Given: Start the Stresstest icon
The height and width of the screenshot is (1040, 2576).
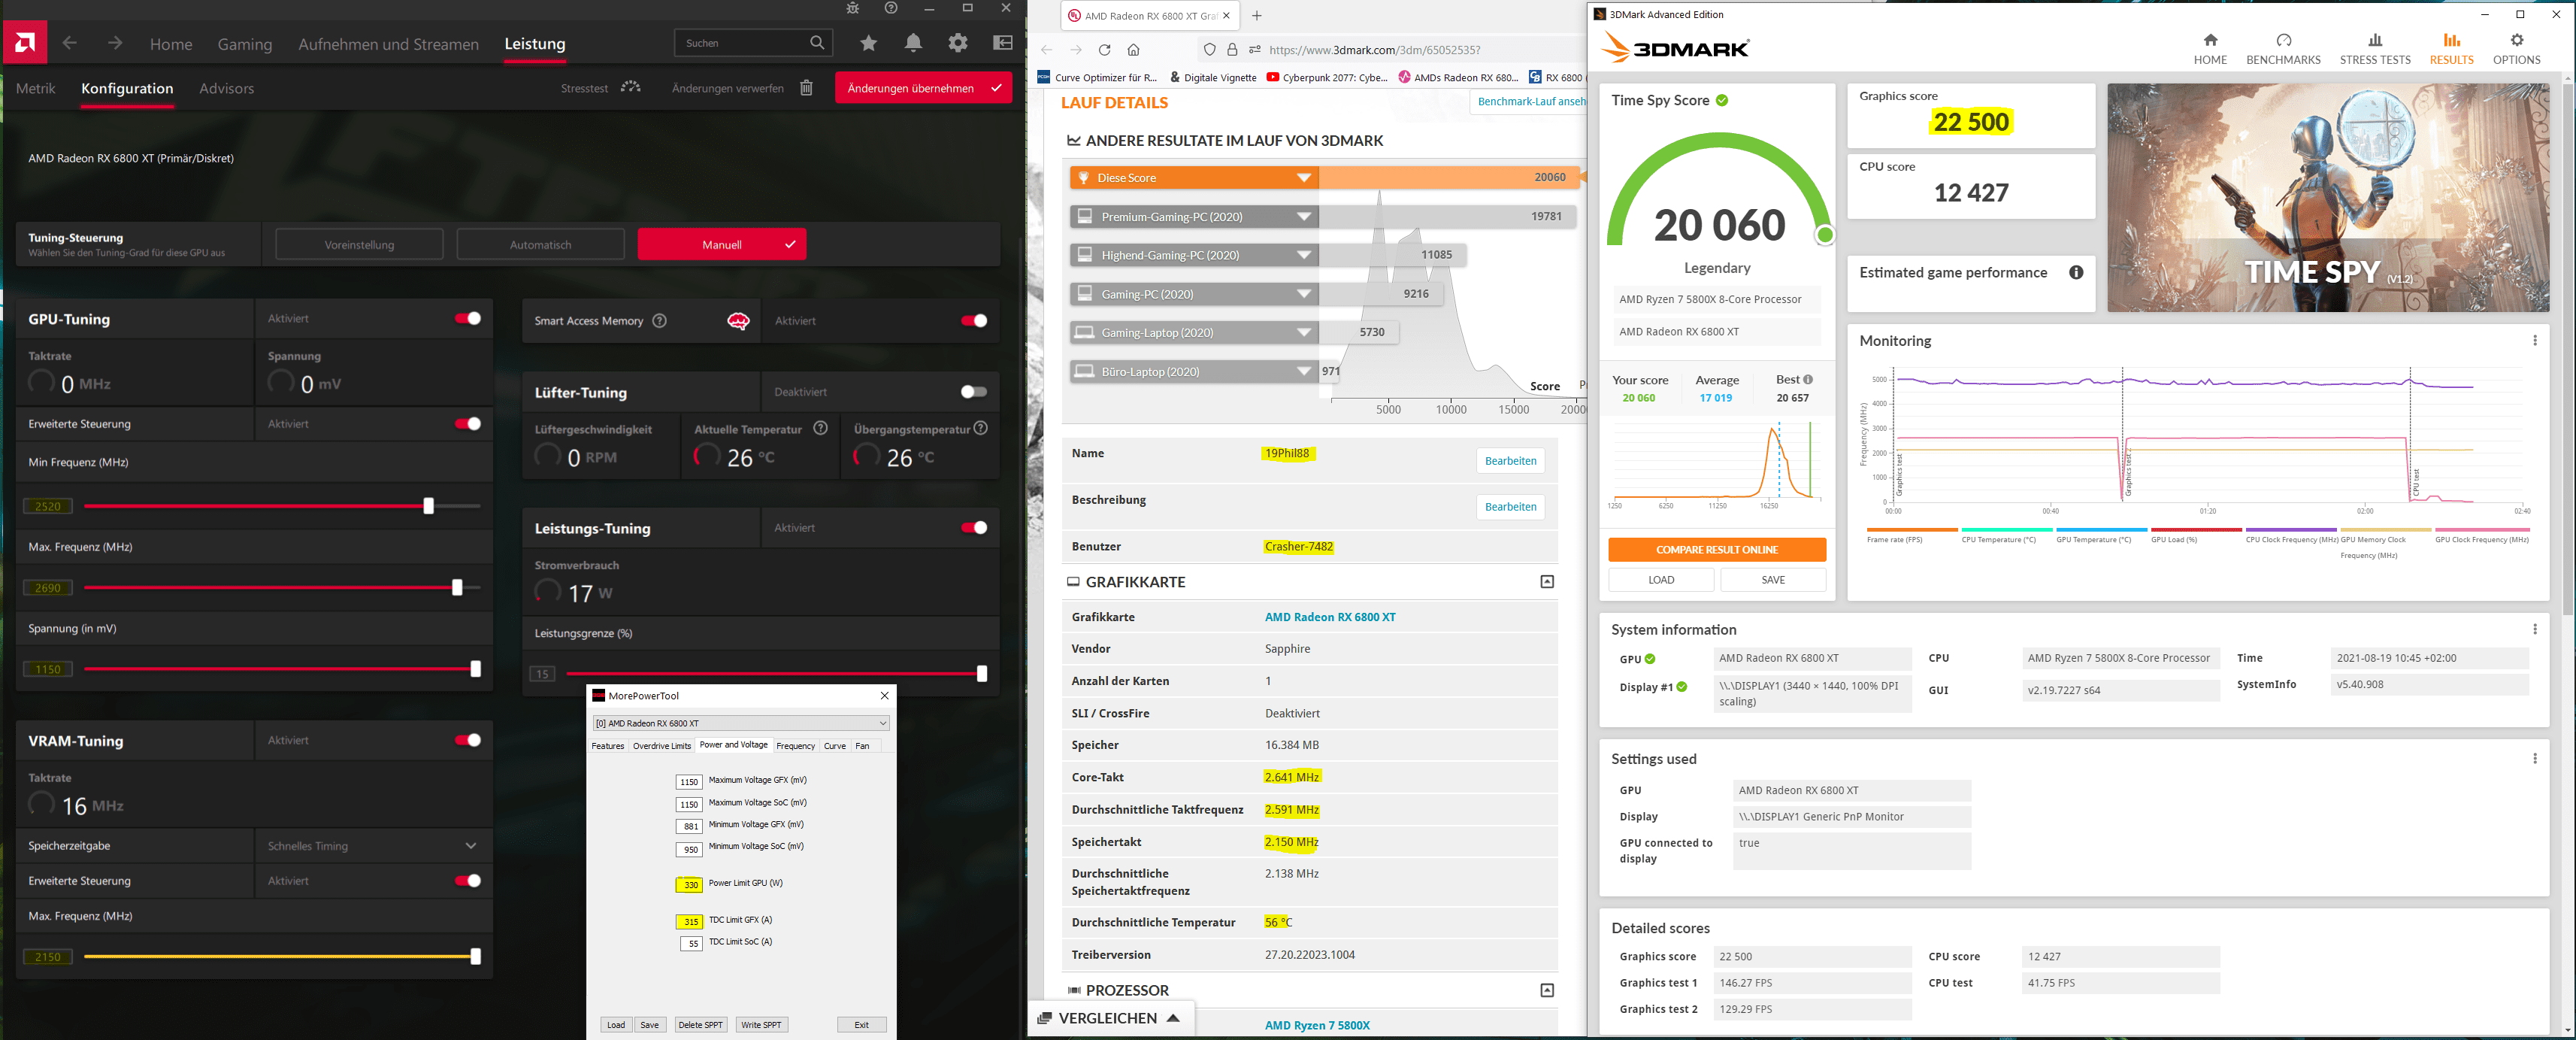Looking at the screenshot, I should click(630, 88).
